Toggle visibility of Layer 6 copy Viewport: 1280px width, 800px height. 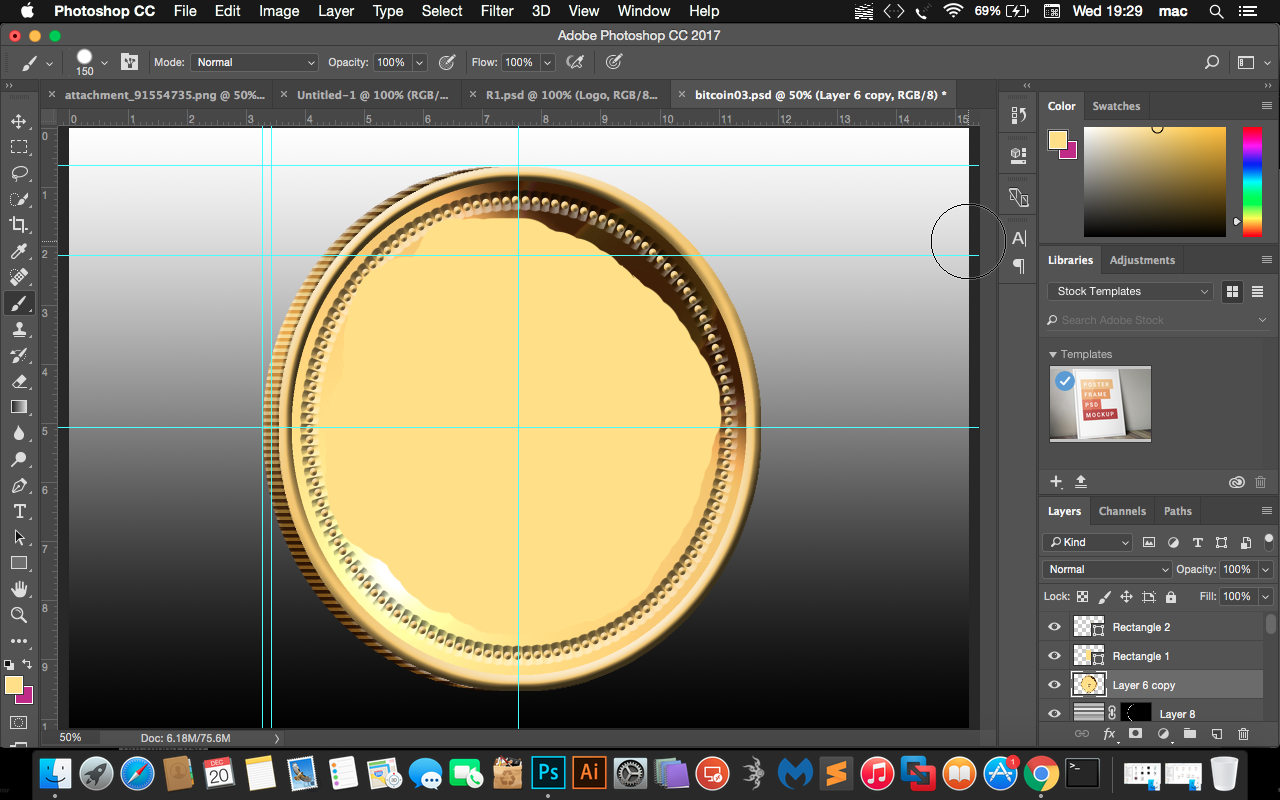[1054, 685]
